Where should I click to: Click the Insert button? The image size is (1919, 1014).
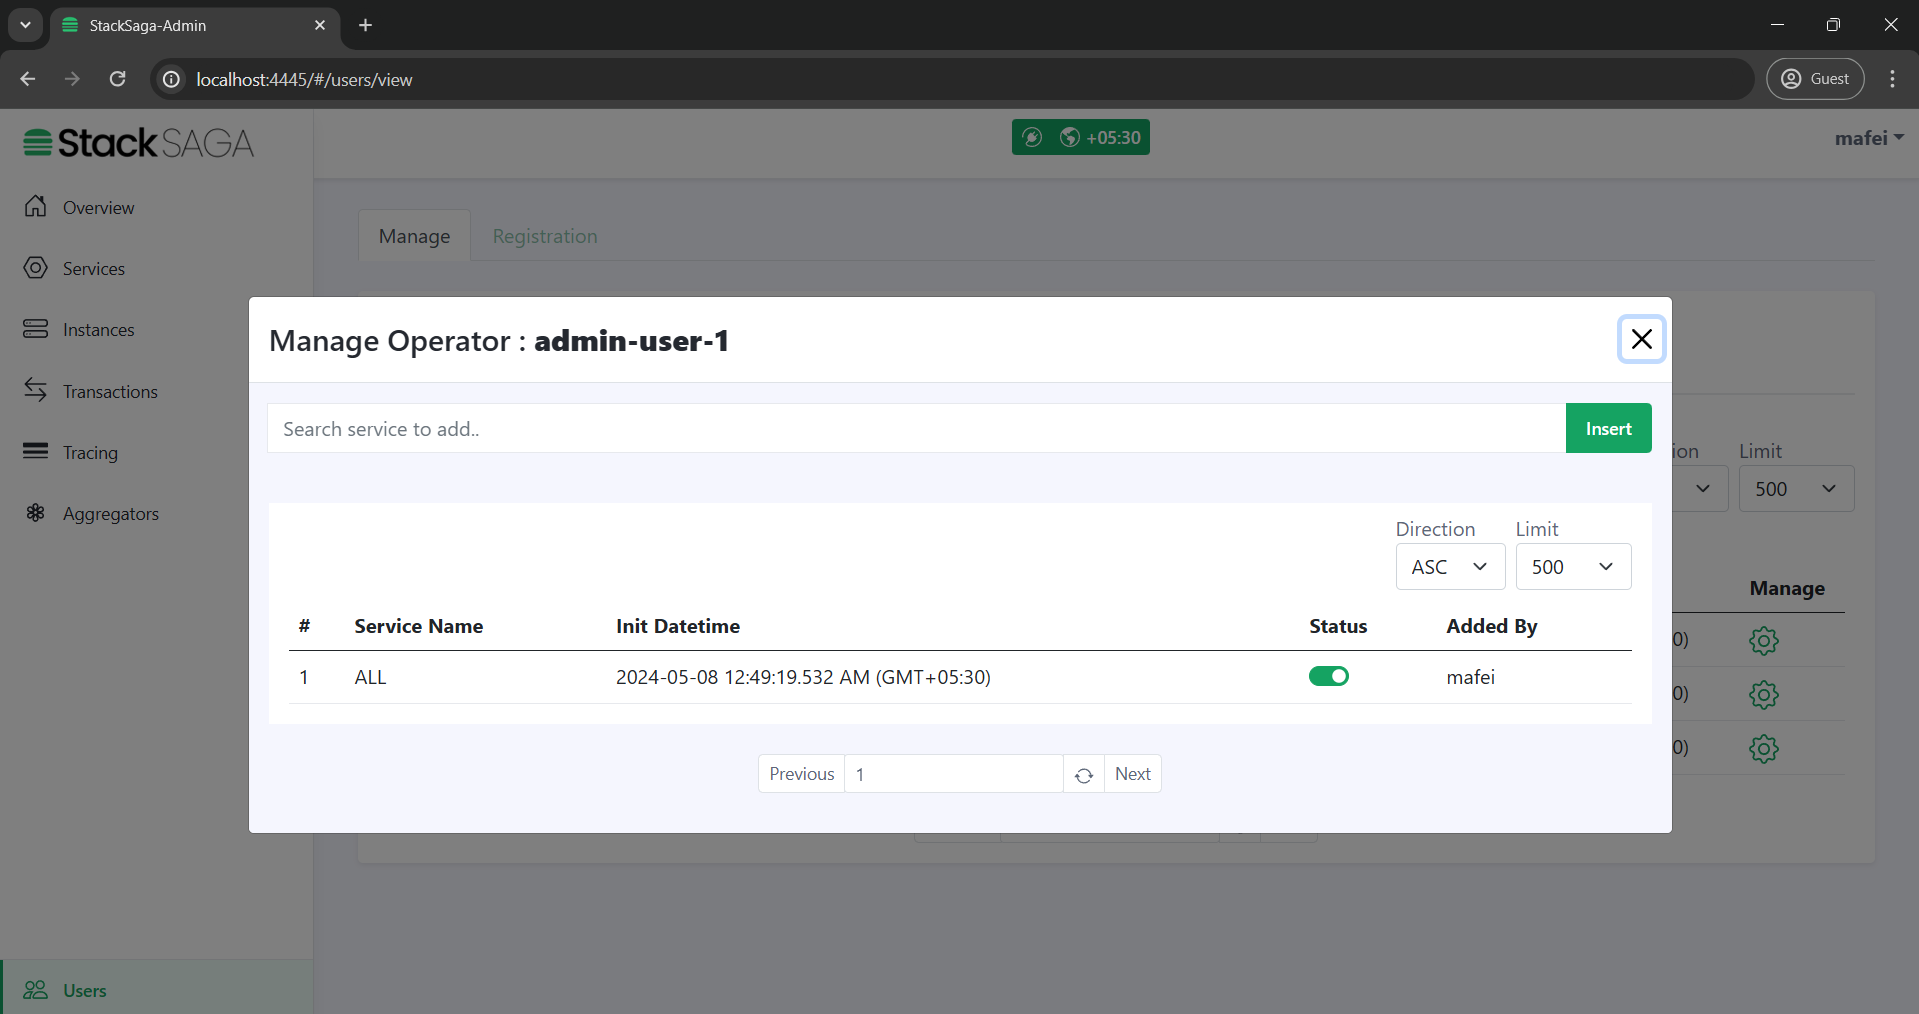(1607, 428)
